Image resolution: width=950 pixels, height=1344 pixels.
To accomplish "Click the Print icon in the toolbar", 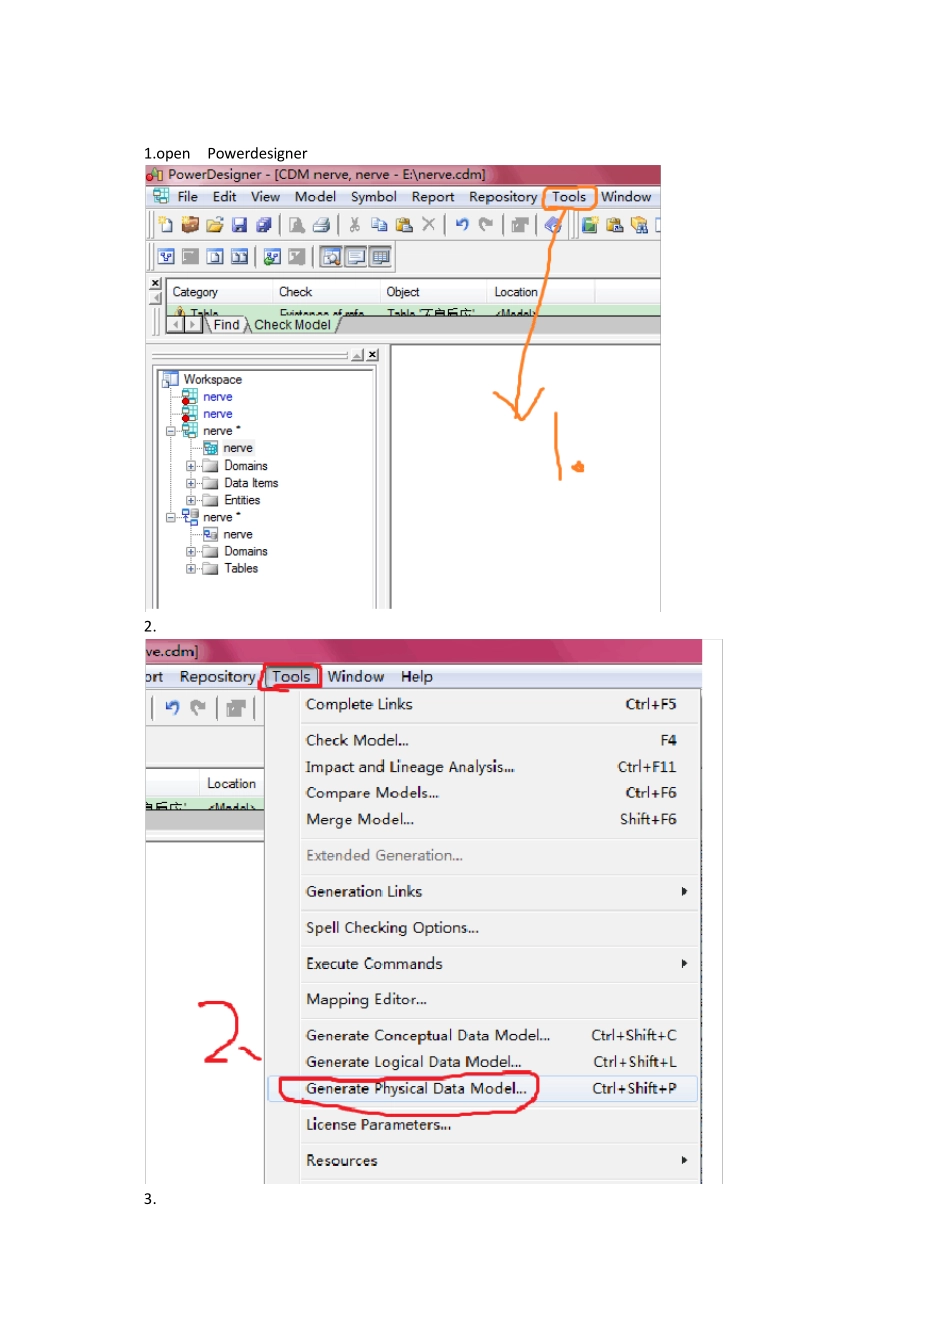I will tap(321, 225).
